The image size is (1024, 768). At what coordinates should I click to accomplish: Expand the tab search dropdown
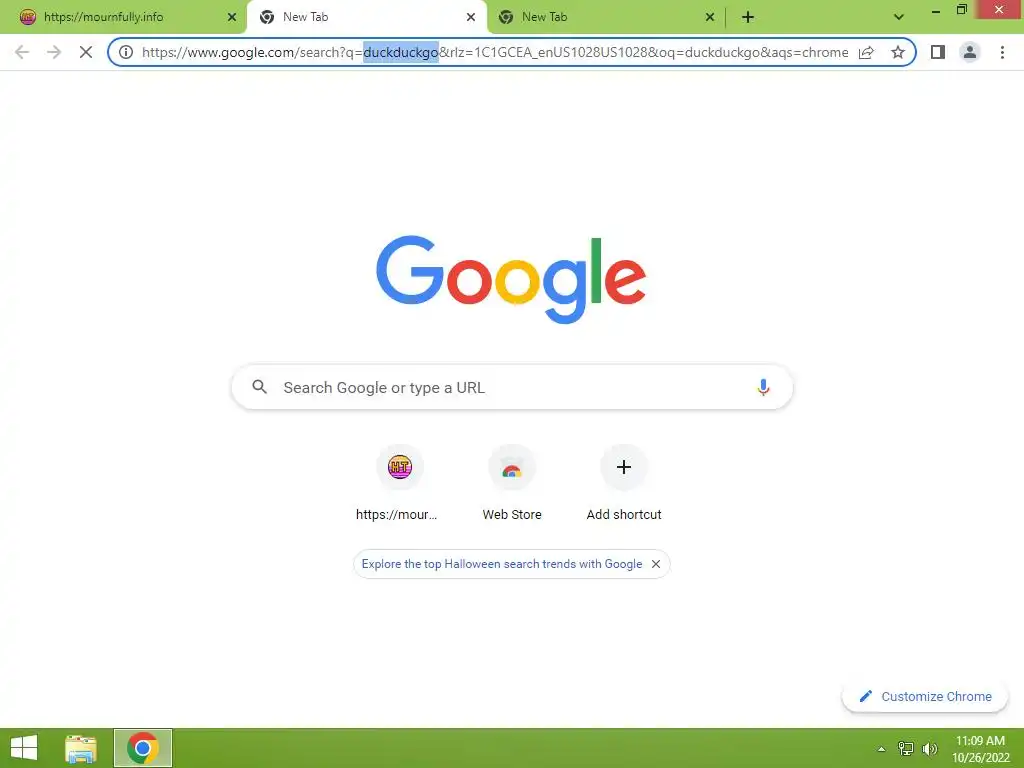point(899,18)
